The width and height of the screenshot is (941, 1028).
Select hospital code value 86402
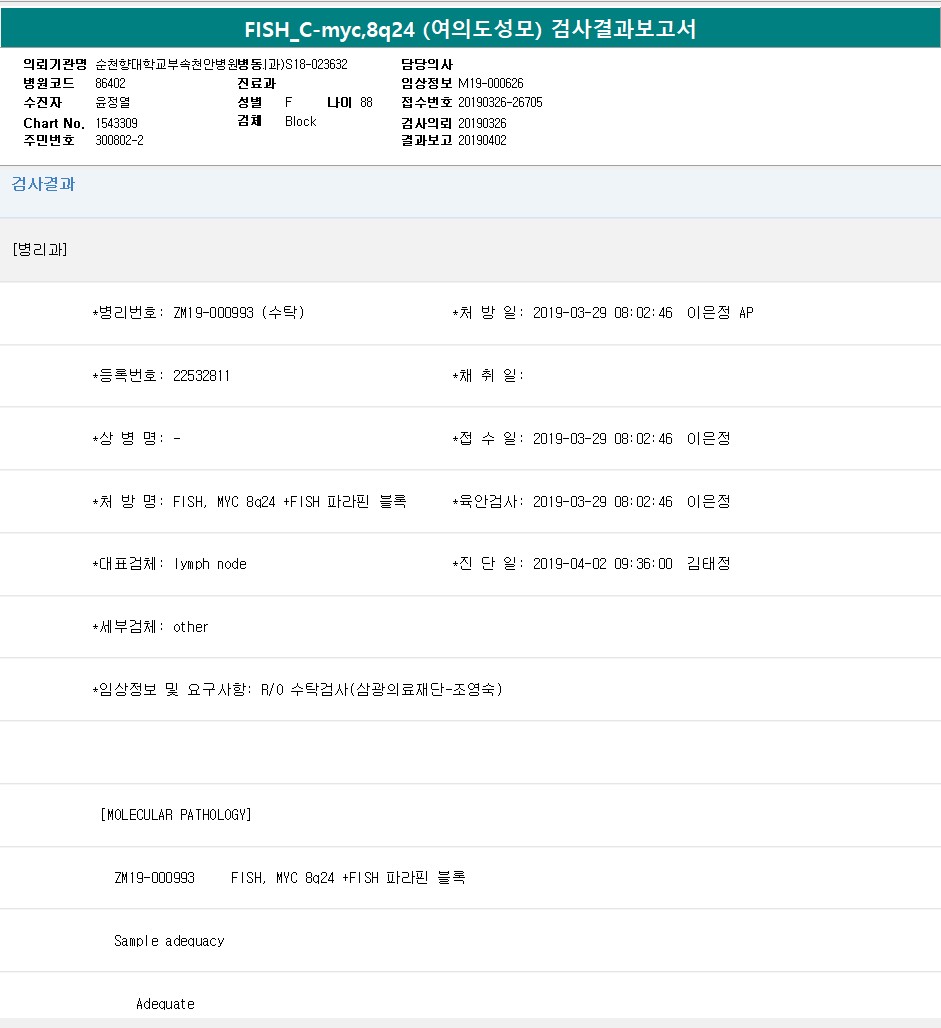point(110,83)
